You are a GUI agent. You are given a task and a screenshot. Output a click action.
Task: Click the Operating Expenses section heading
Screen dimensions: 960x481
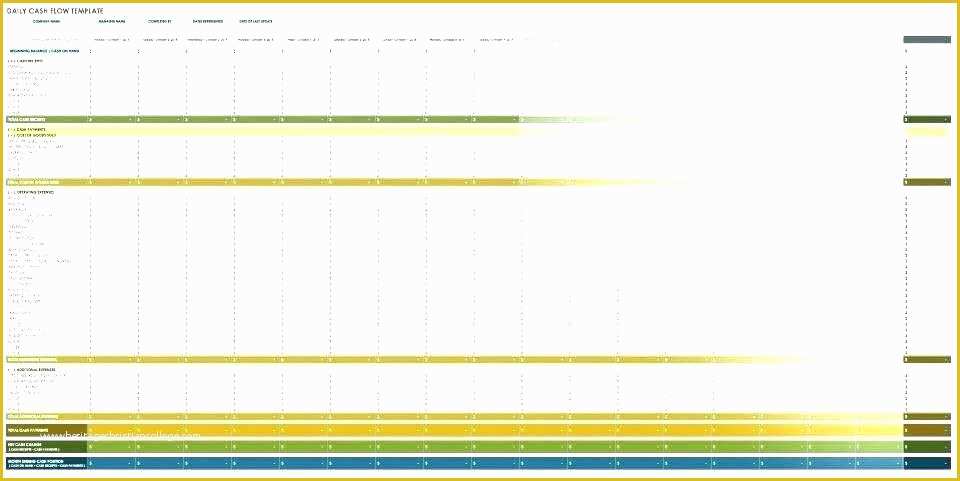coord(31,192)
